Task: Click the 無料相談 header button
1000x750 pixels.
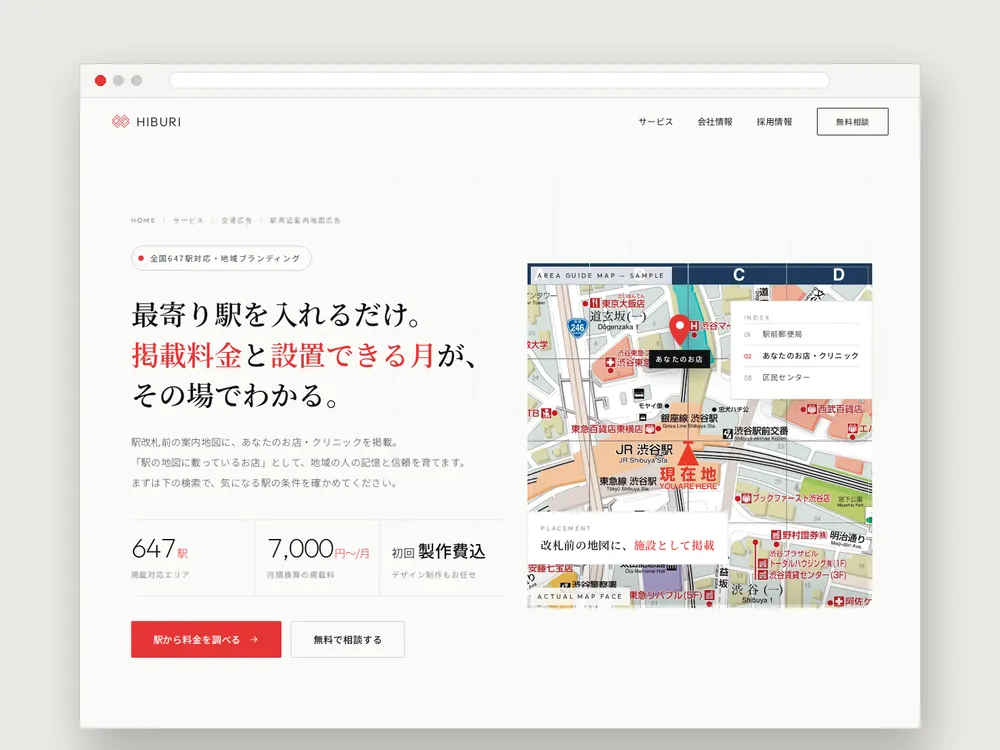Action: (x=853, y=122)
